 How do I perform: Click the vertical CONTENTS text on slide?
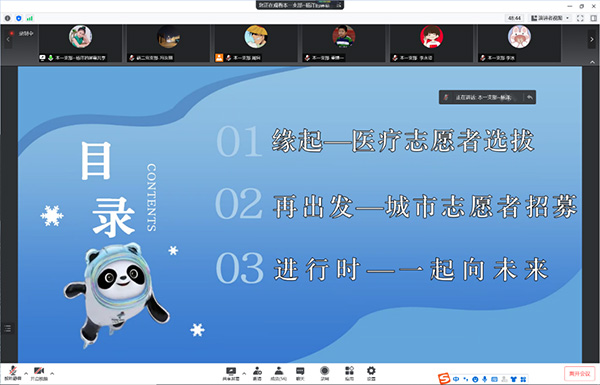(x=152, y=197)
